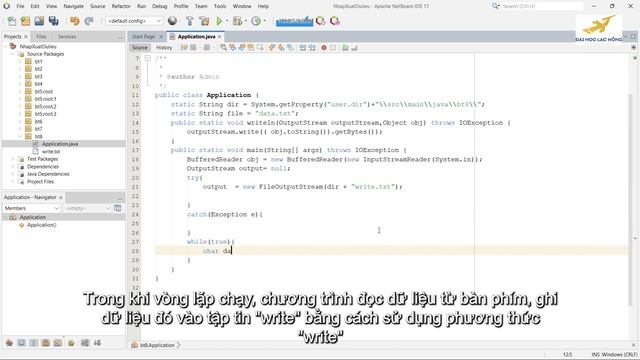Open the Refactor menu

tap(121, 6)
